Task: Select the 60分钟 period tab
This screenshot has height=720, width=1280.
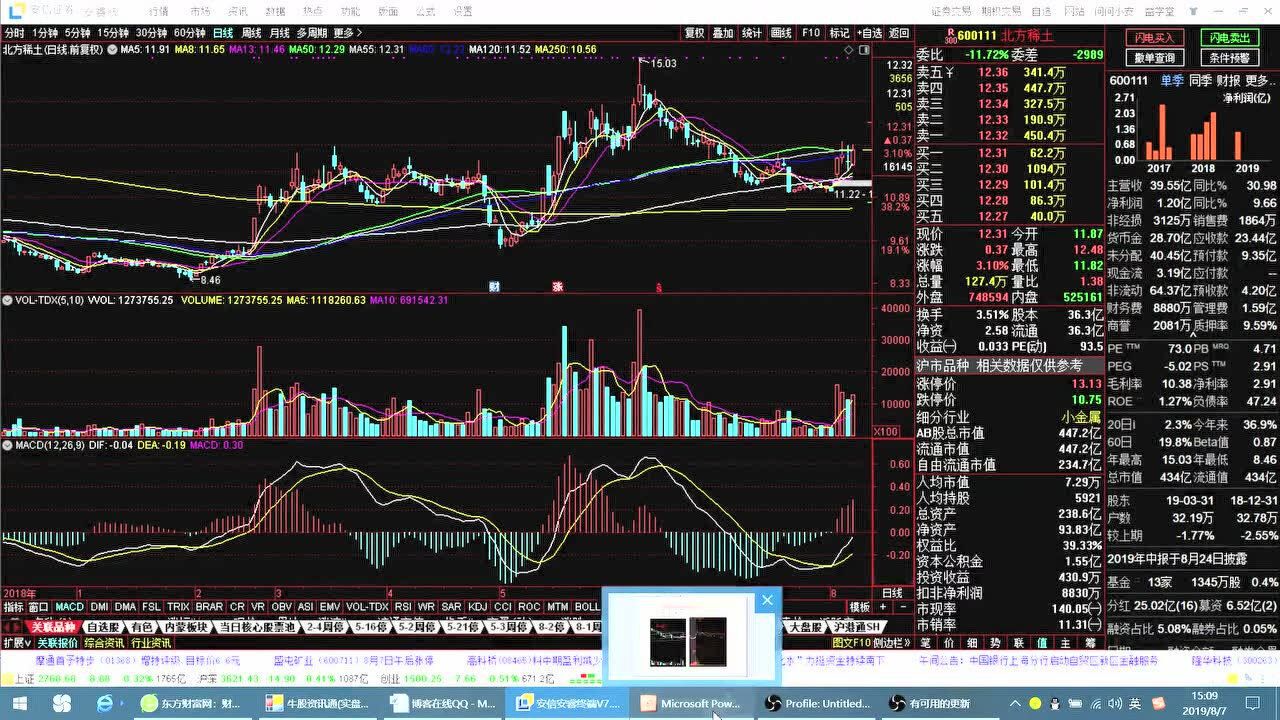Action: pos(189,33)
